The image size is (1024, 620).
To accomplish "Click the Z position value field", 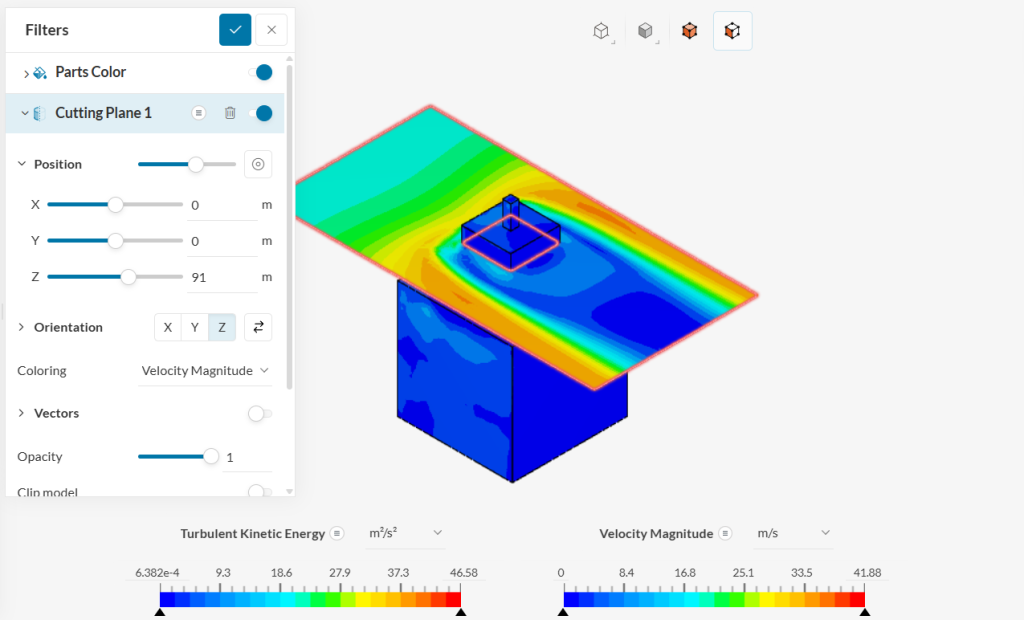I will click(222, 277).
